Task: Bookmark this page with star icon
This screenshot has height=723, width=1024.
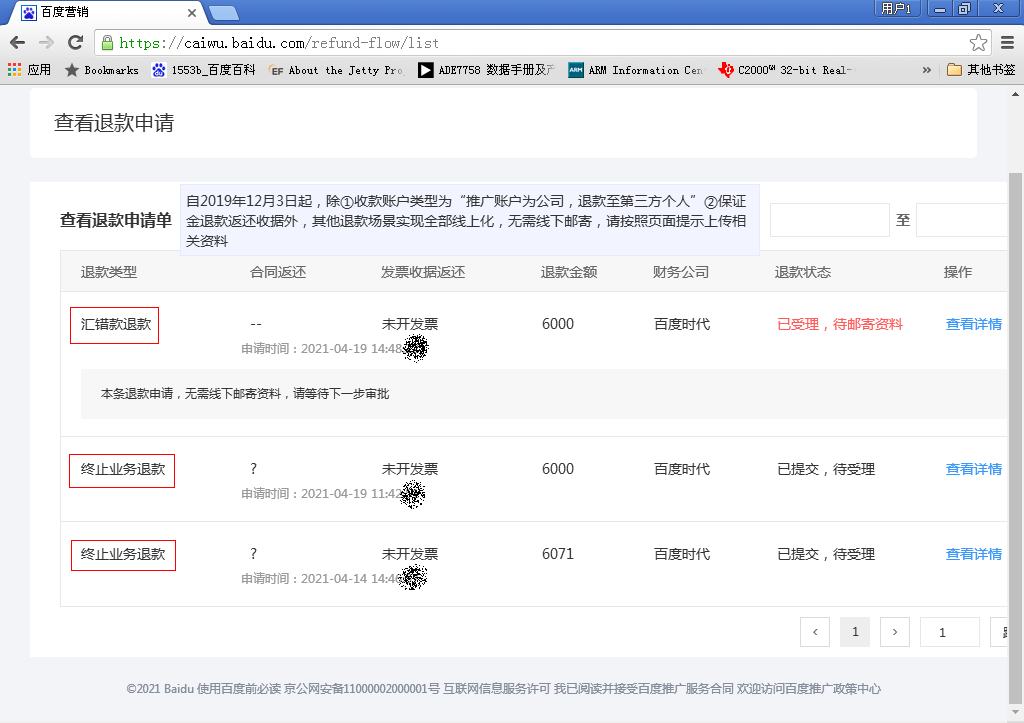Action: coord(978,43)
